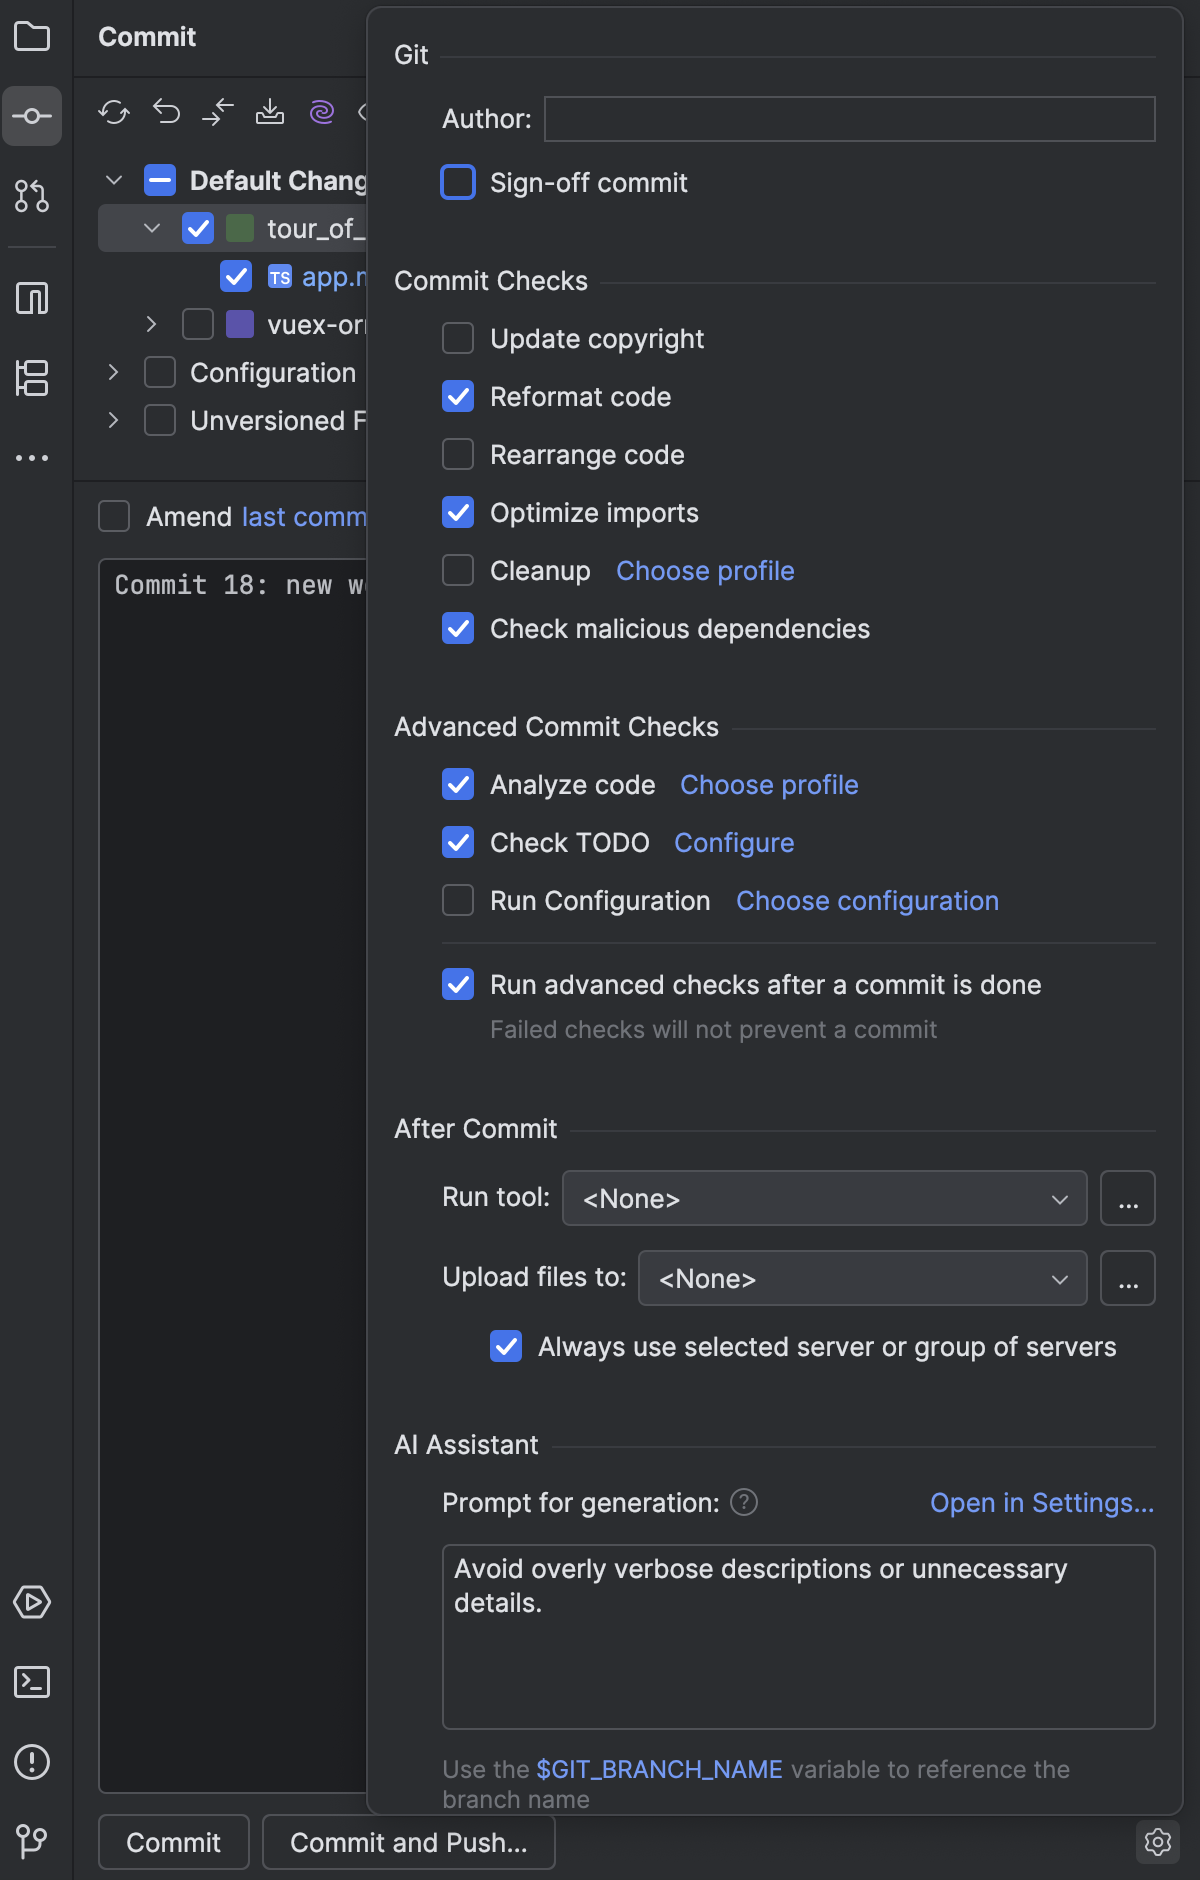1200x1880 pixels.
Task: Disable Check TODO option
Action: [x=458, y=842]
